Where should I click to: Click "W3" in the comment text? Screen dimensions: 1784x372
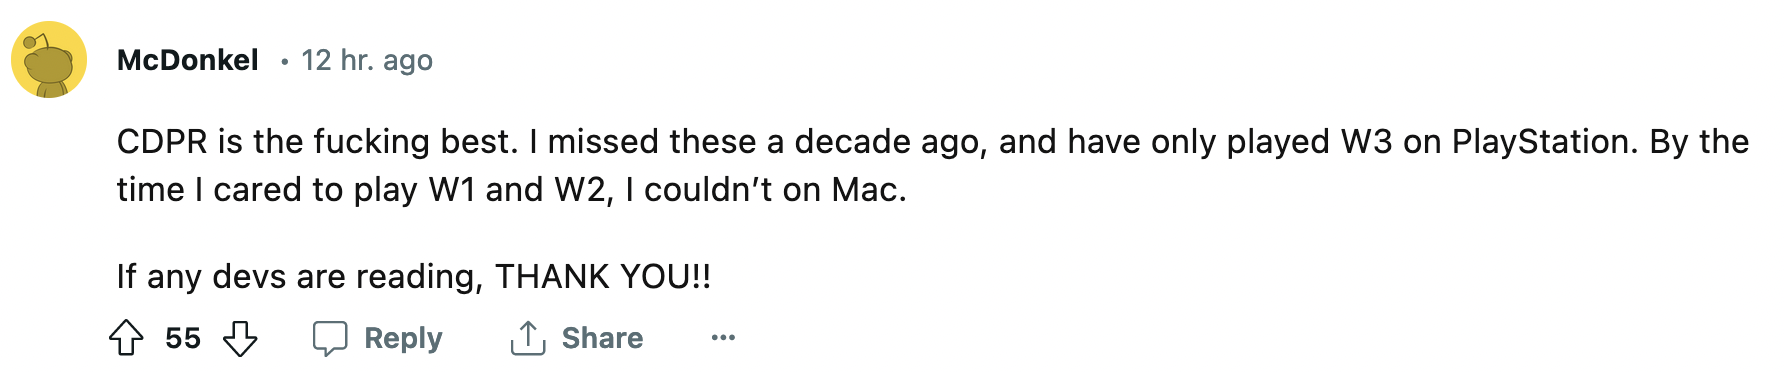[1367, 142]
